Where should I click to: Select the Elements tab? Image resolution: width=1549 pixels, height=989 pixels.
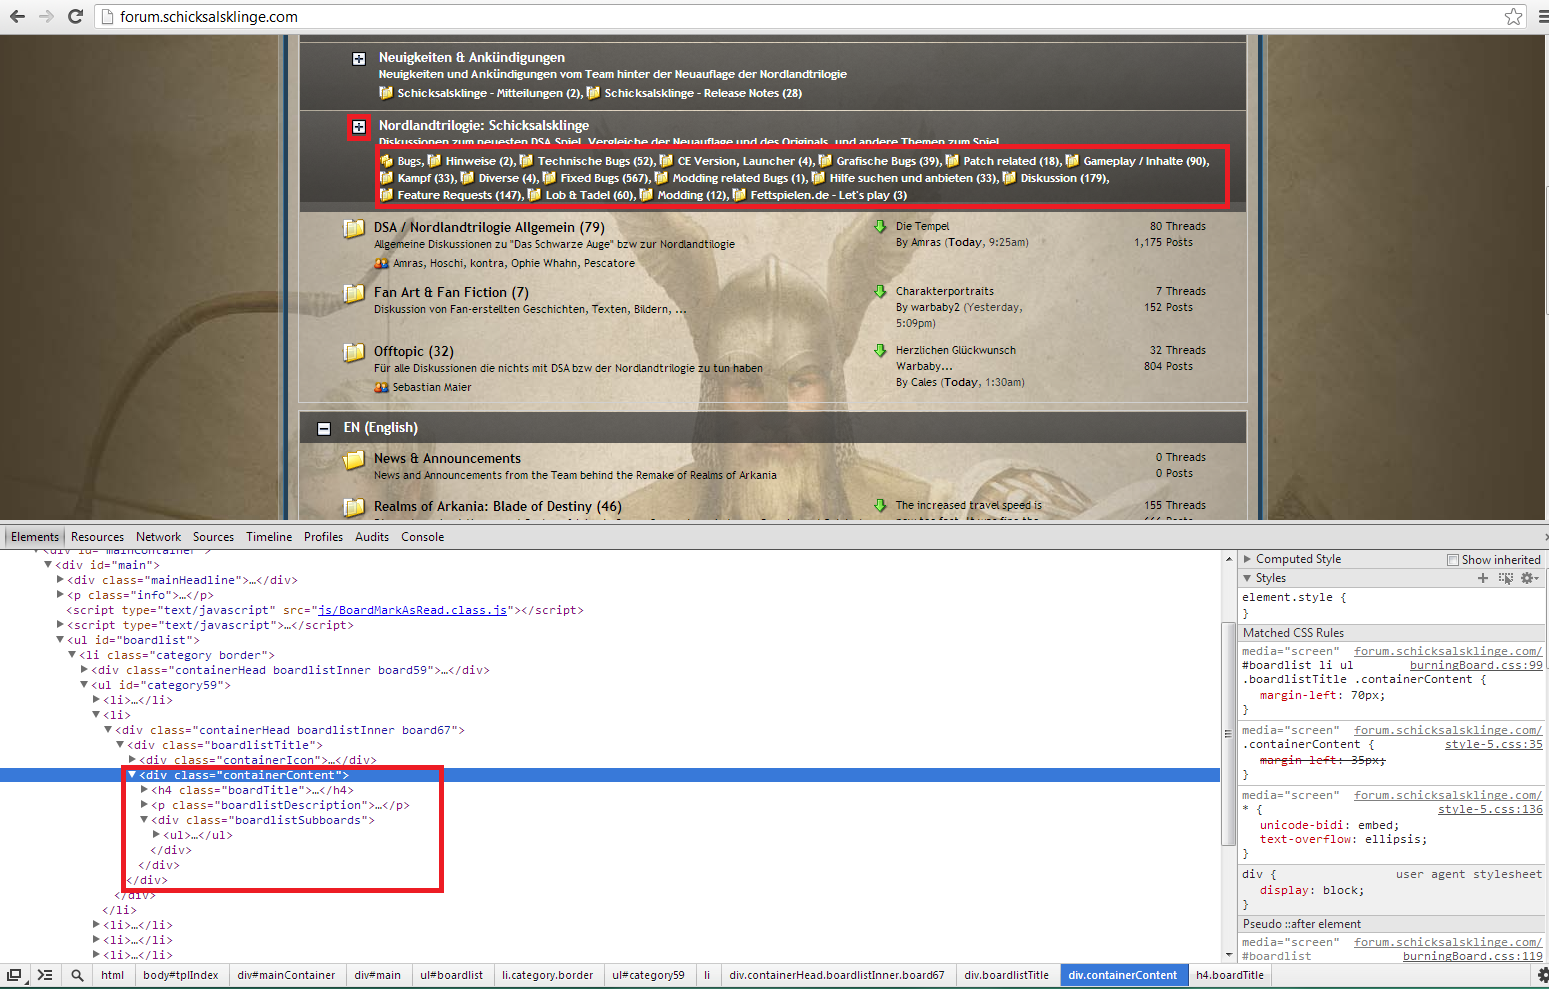coord(35,537)
